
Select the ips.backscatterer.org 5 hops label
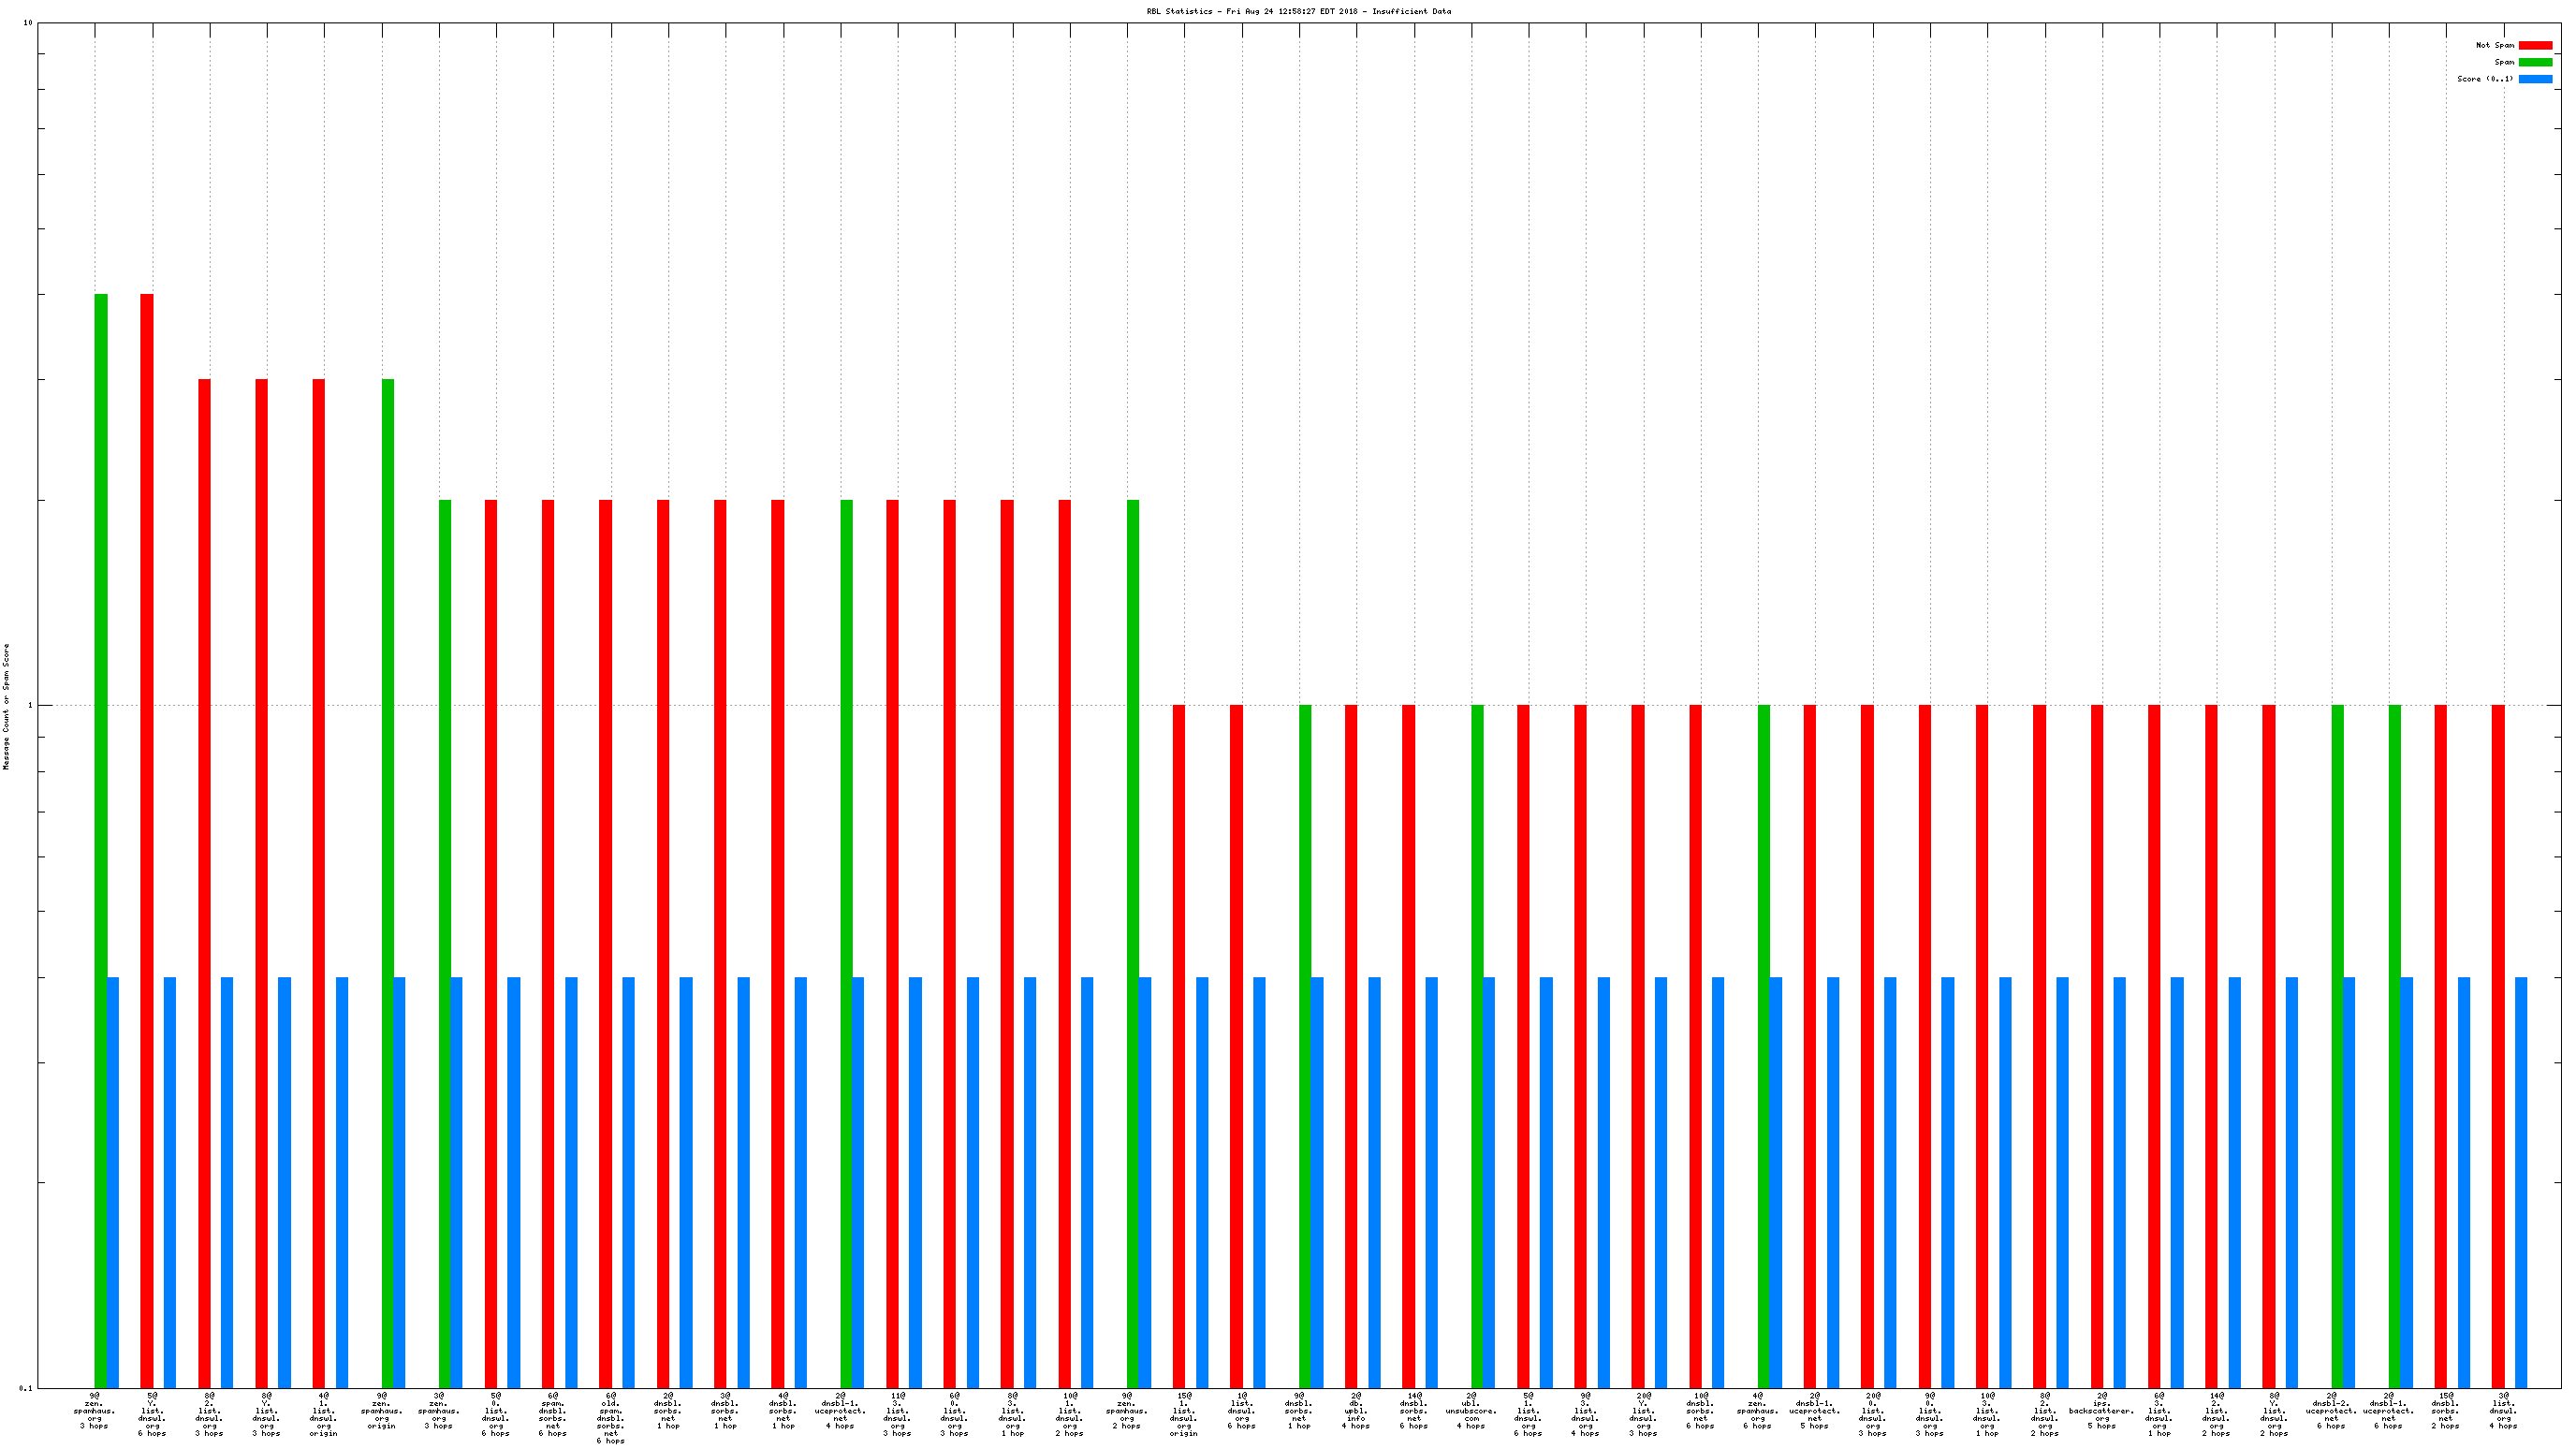pyautogui.click(x=2101, y=1410)
